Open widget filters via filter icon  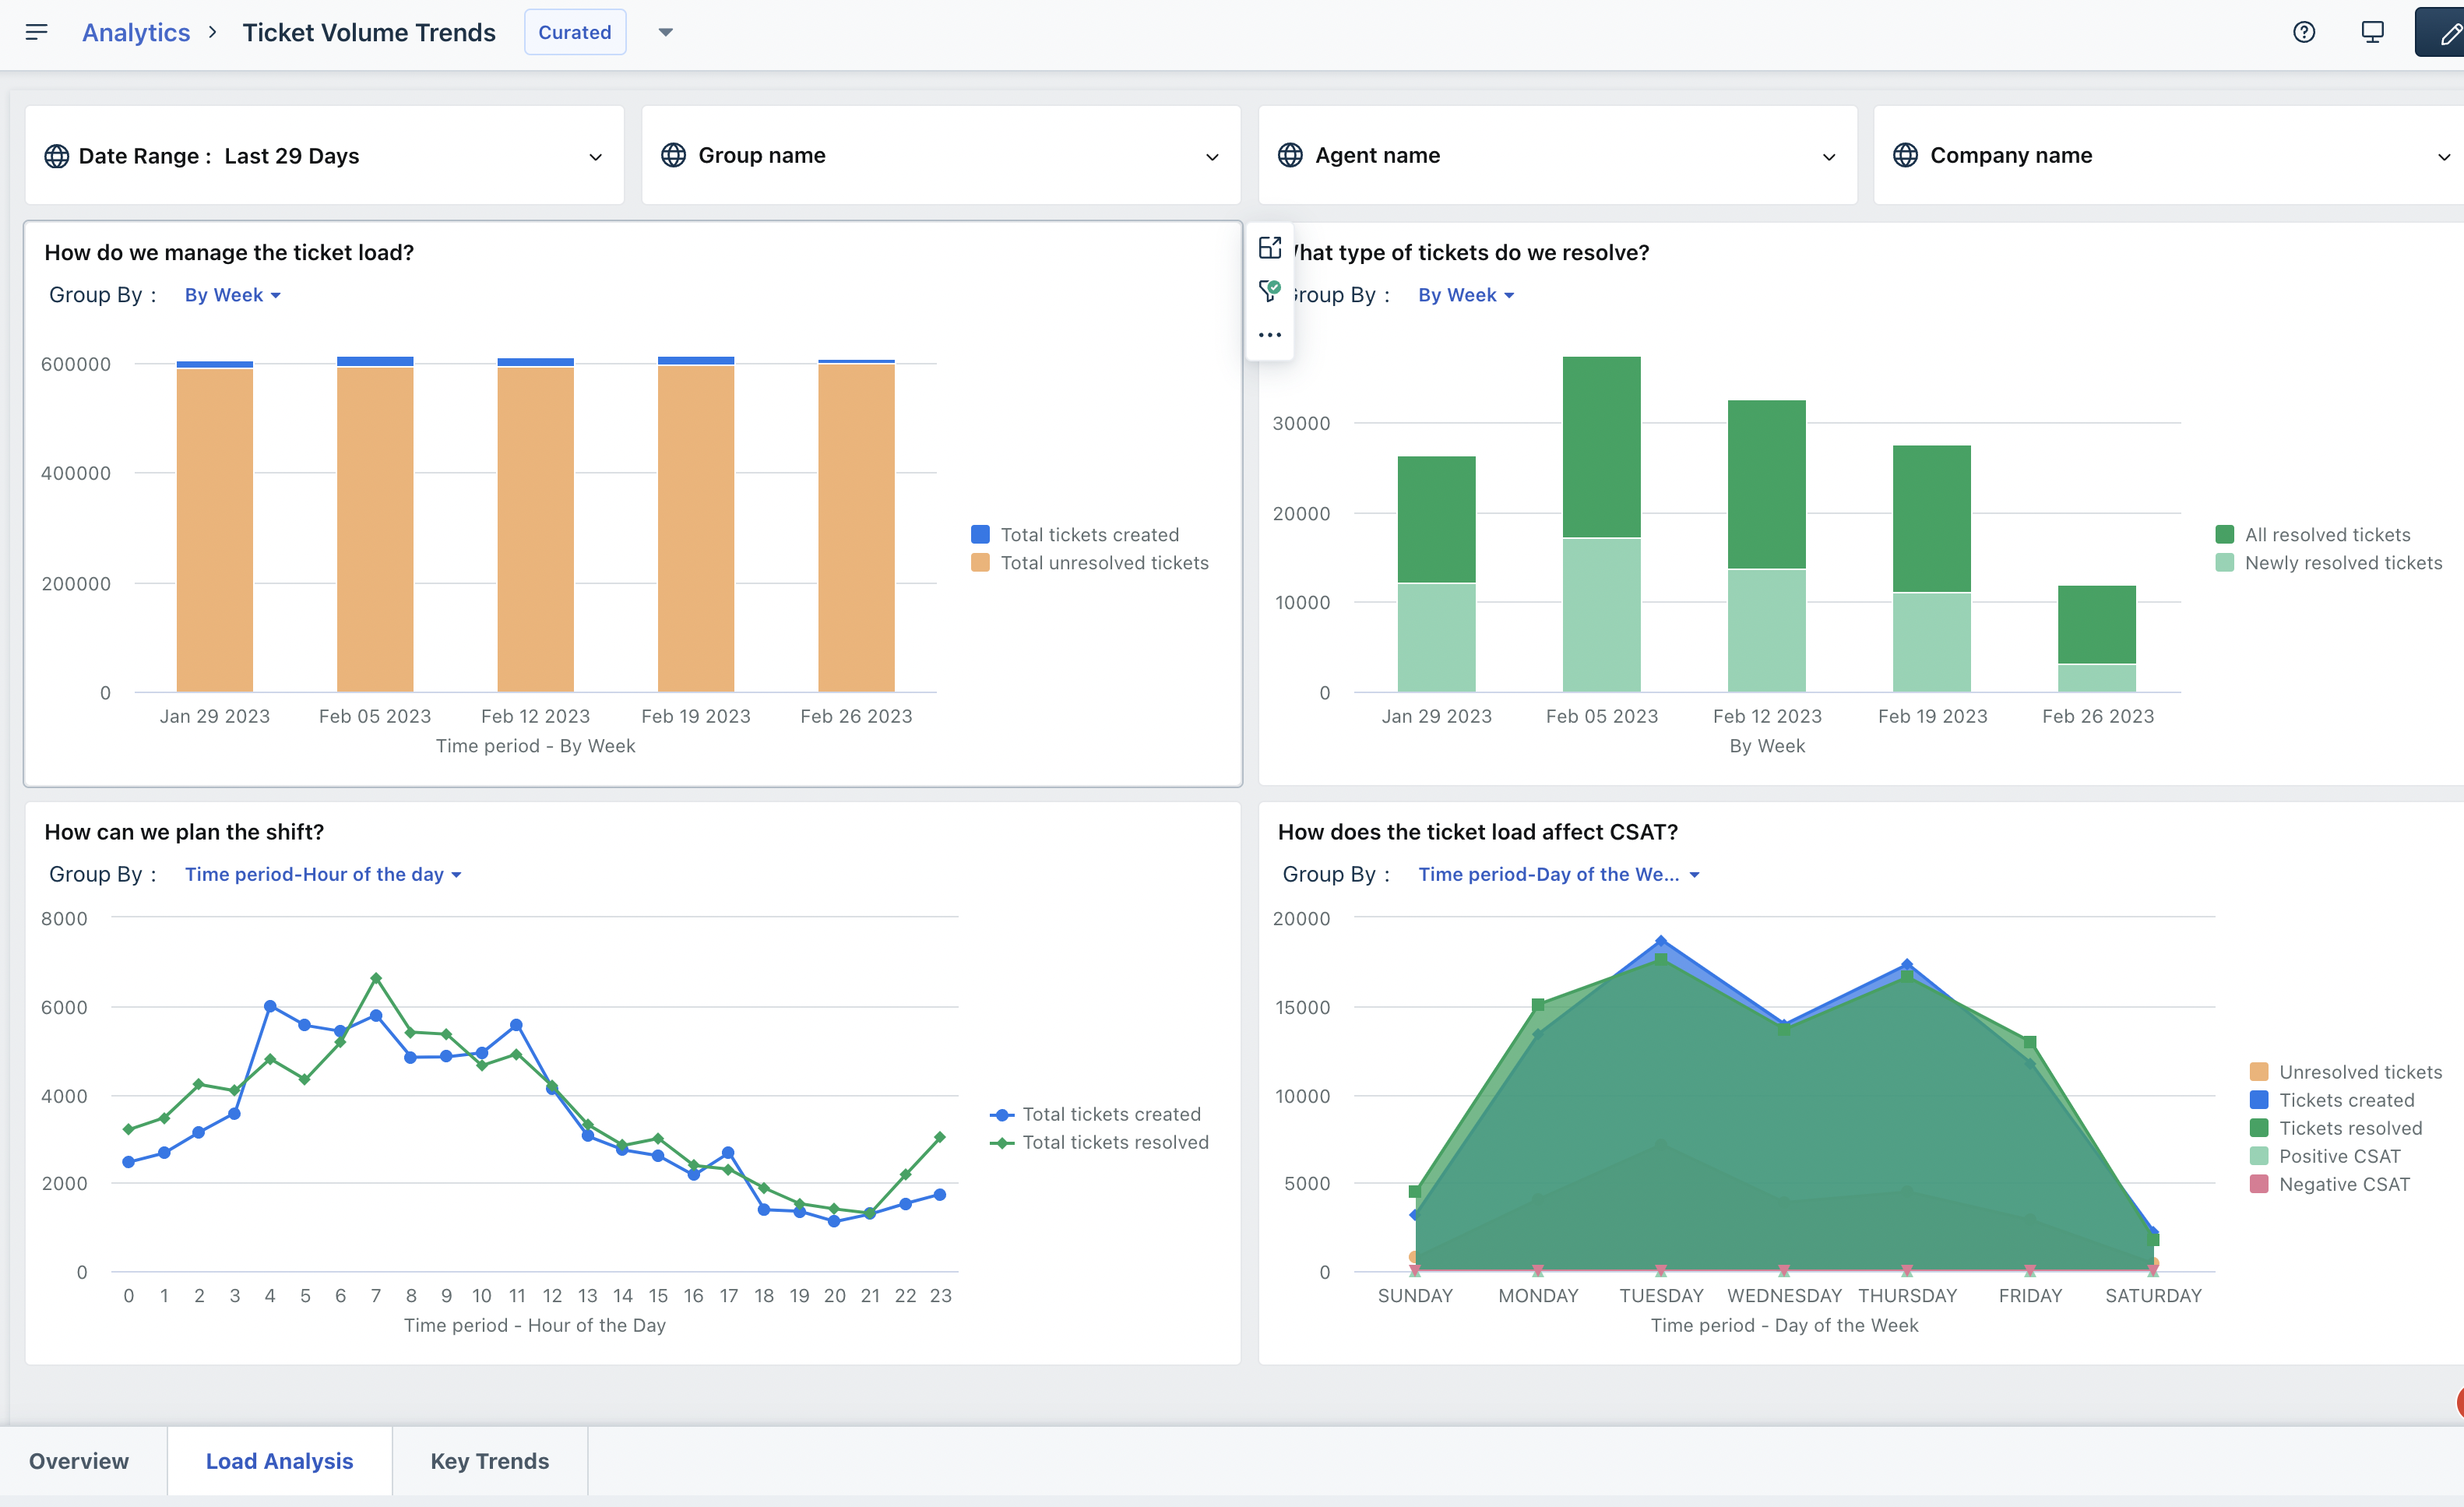(x=1270, y=290)
